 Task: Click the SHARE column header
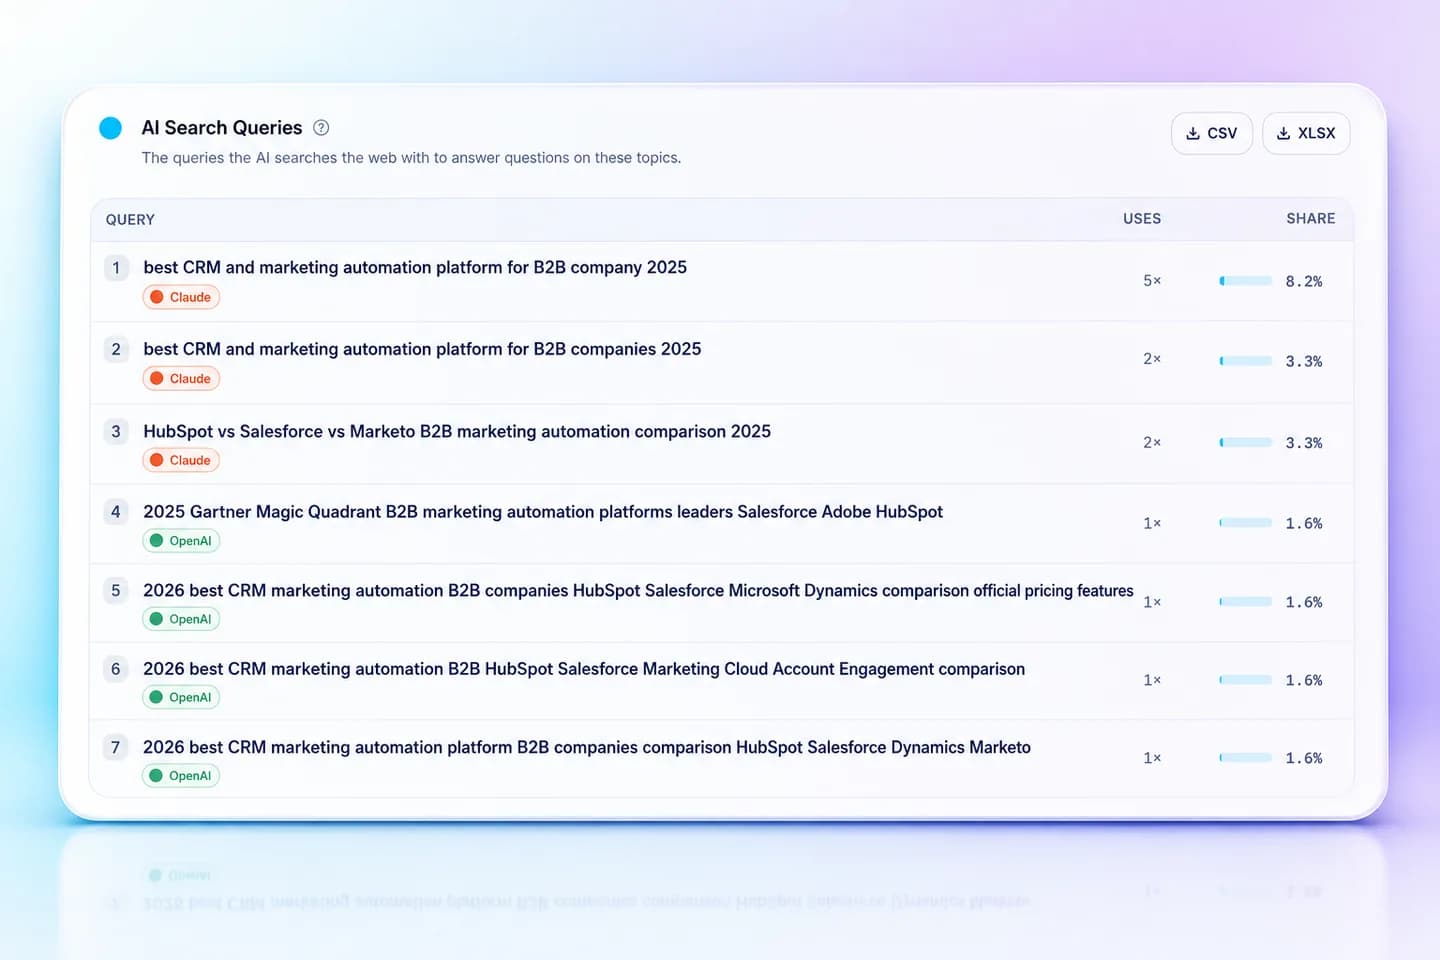pyautogui.click(x=1310, y=219)
